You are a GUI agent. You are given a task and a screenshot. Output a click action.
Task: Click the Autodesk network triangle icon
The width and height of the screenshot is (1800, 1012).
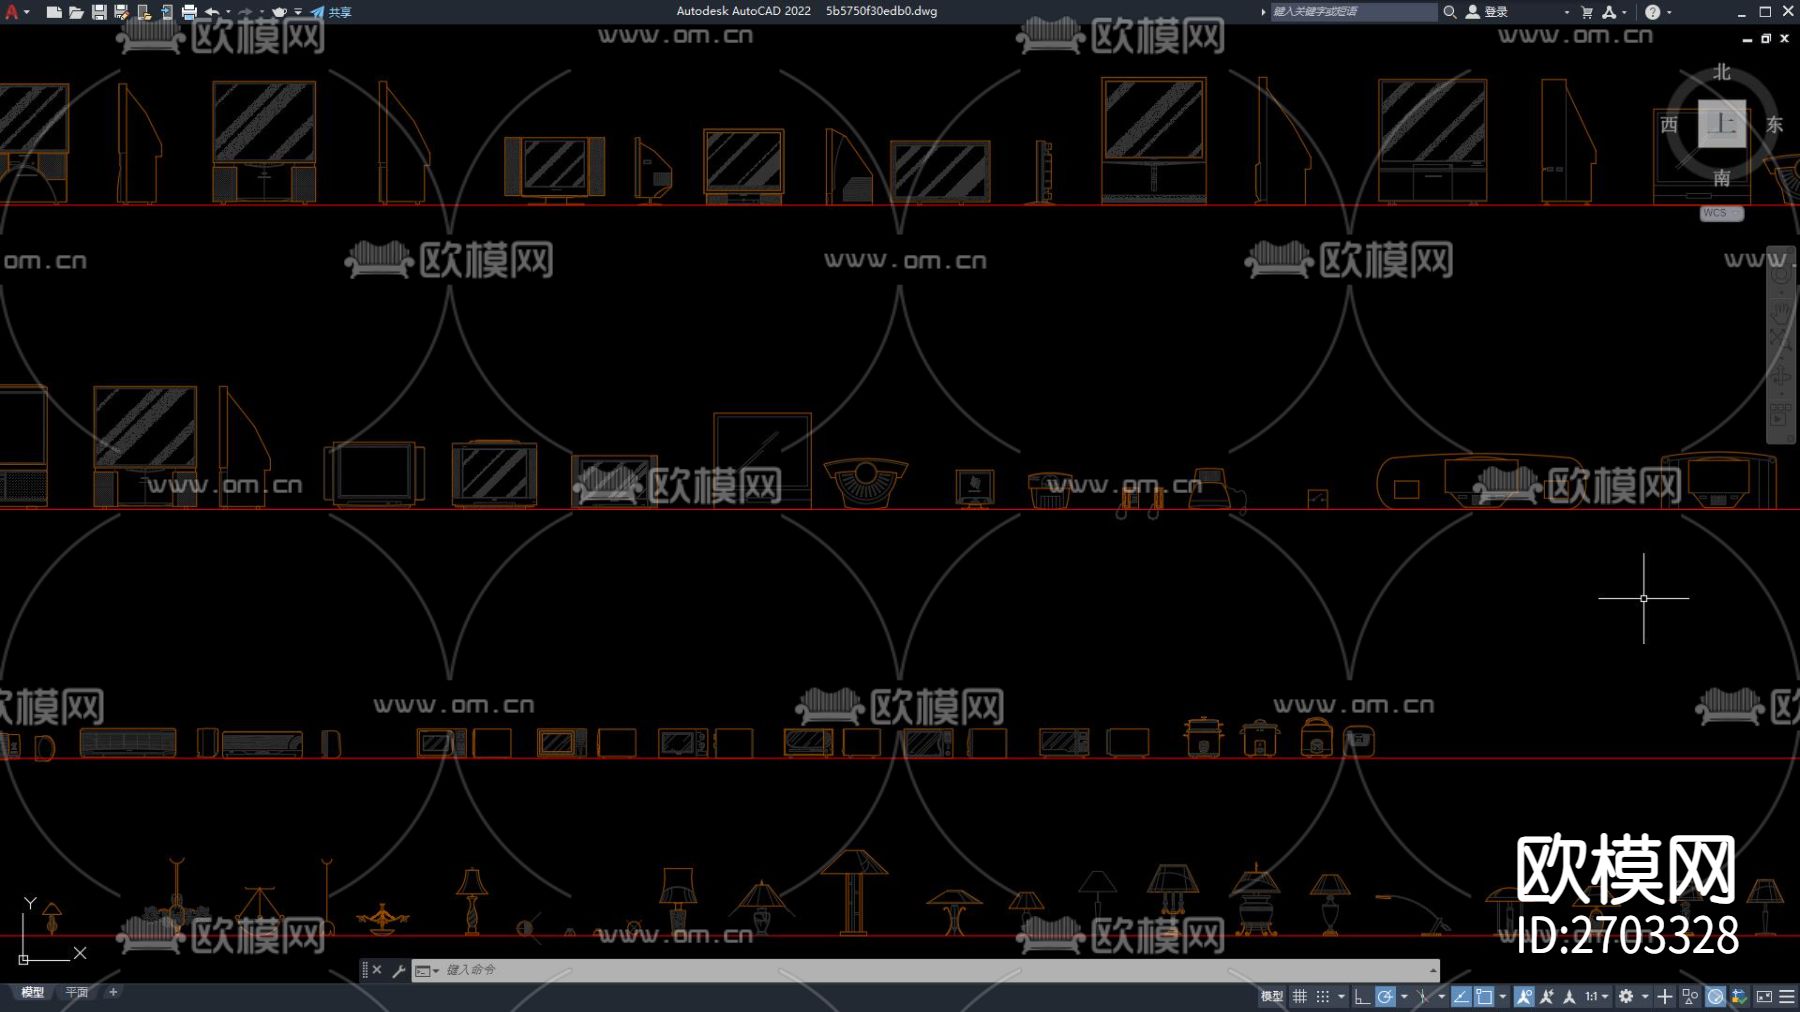tap(1609, 12)
